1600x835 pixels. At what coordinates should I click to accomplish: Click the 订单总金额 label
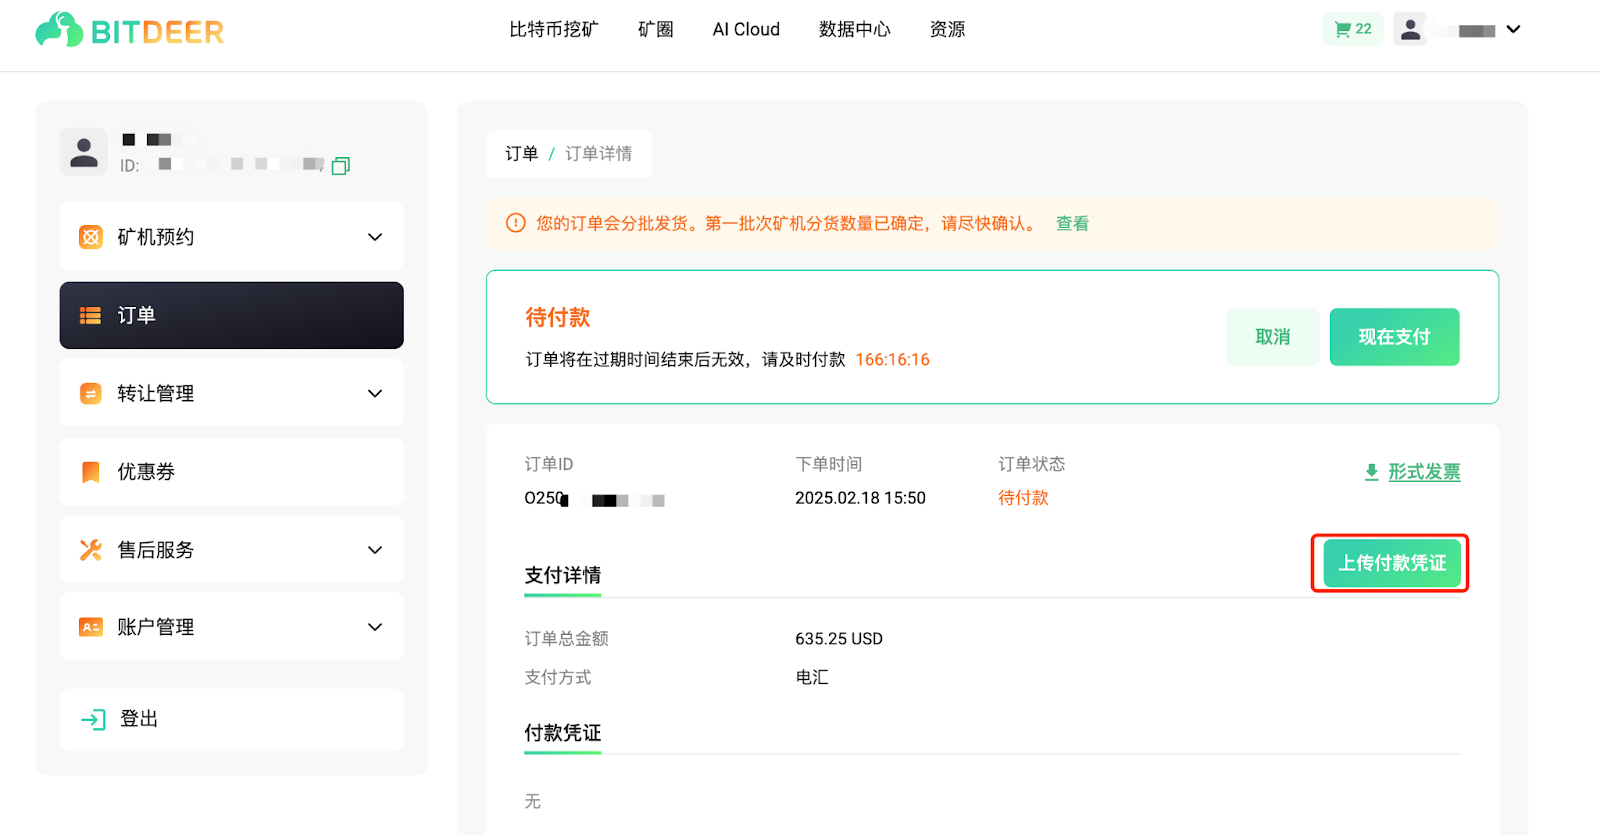pos(567,639)
